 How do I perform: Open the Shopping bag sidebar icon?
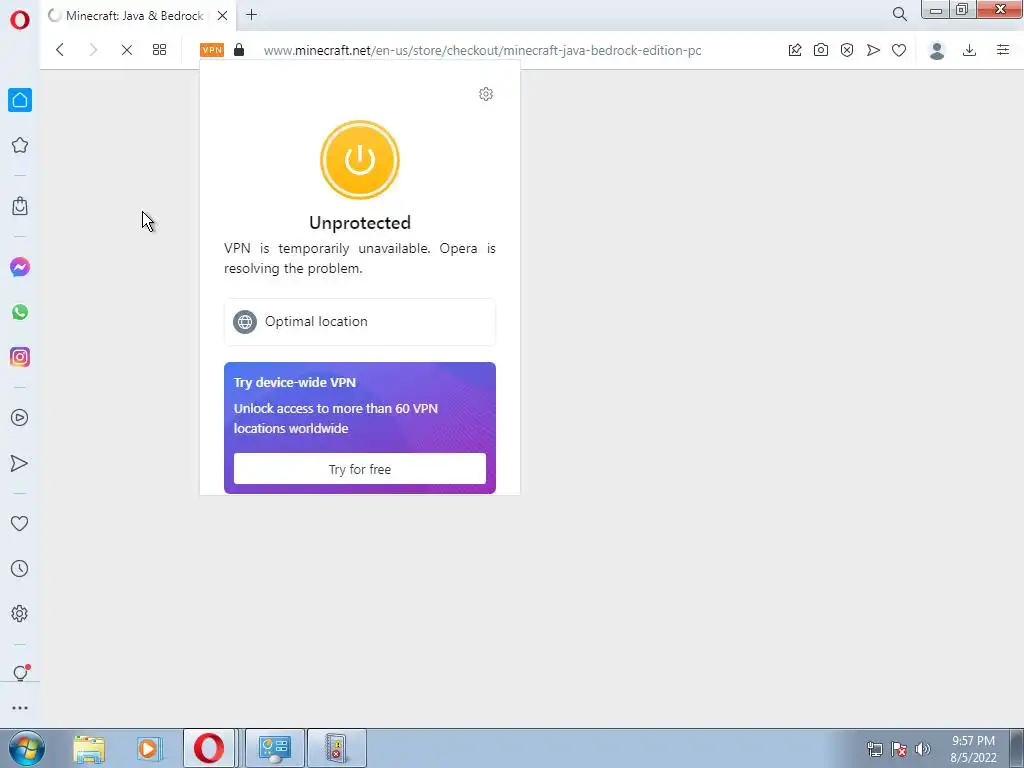(20, 206)
